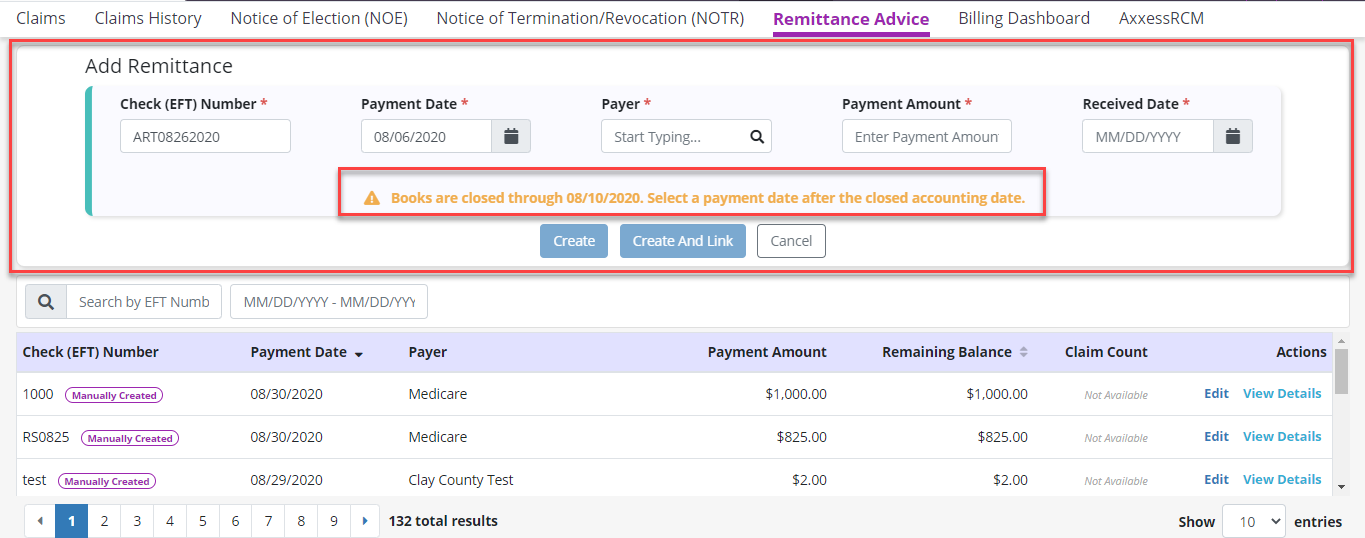The width and height of the screenshot is (1365, 538).
Task: Click the Payment Amount input field
Action: pyautogui.click(x=926, y=137)
